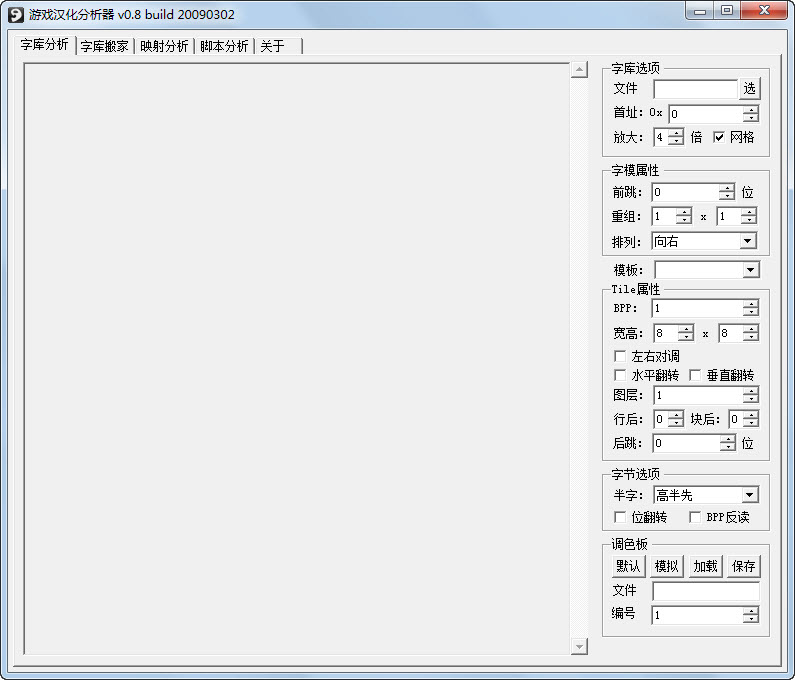
Task: Switch to the 字库搬家 tab
Action: [104, 46]
